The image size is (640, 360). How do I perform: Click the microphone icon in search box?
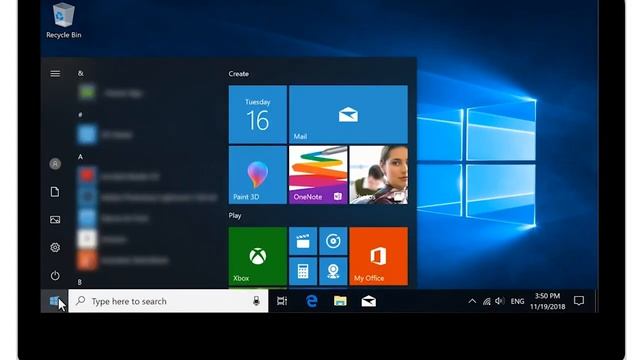[256, 301]
